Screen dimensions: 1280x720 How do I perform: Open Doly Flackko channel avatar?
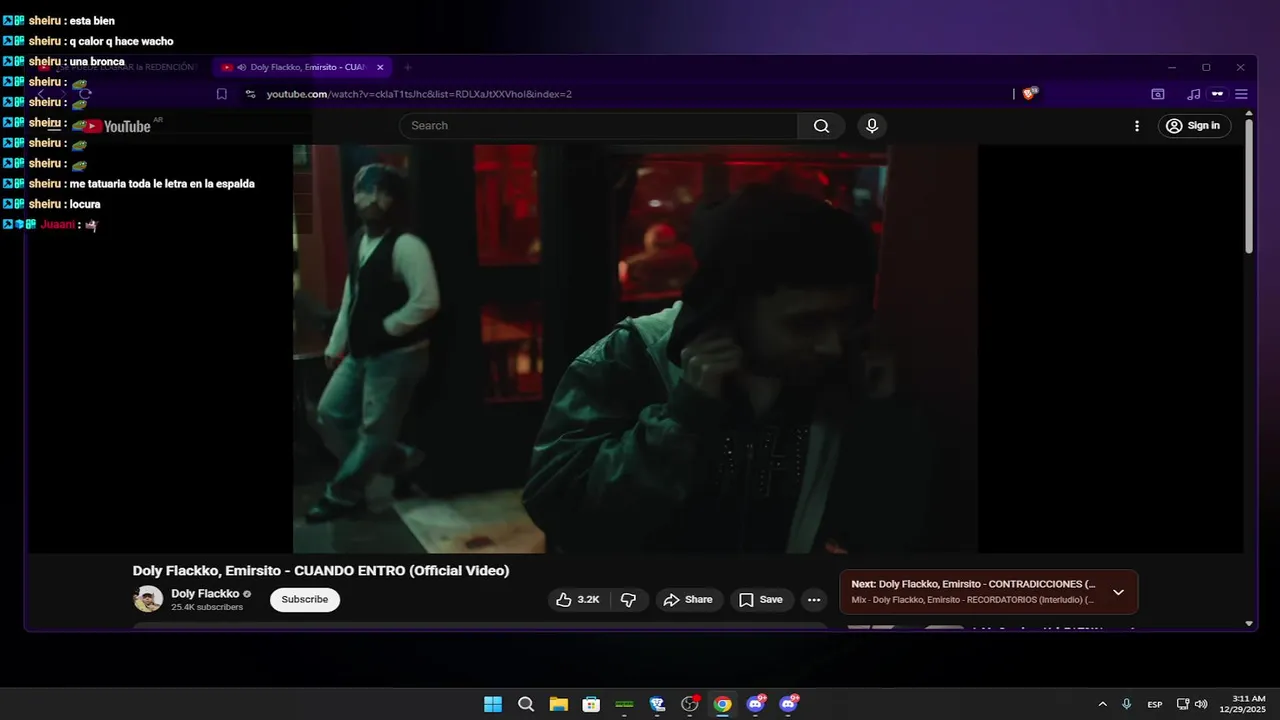(148, 599)
